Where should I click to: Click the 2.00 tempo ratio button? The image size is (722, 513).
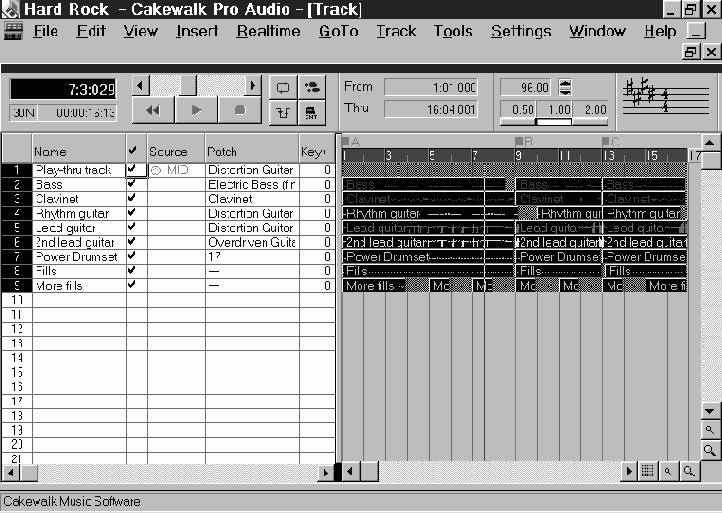pos(594,109)
